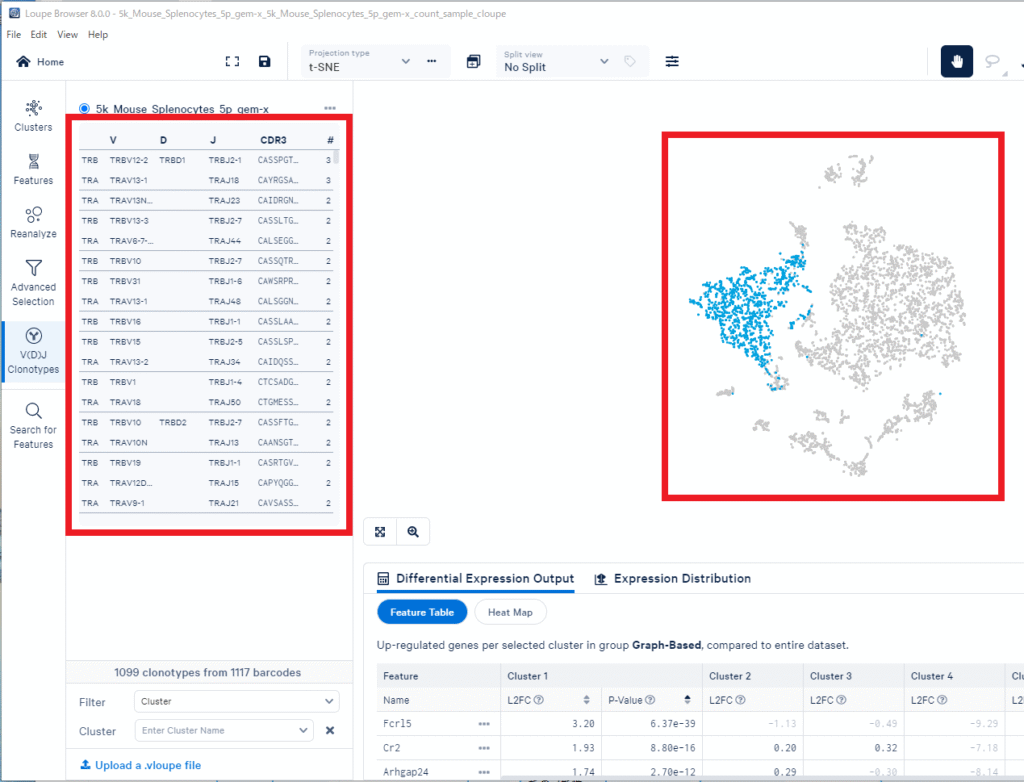This screenshot has width=1024, height=782.
Task: Switch to Heat Map view
Action: [x=510, y=612]
